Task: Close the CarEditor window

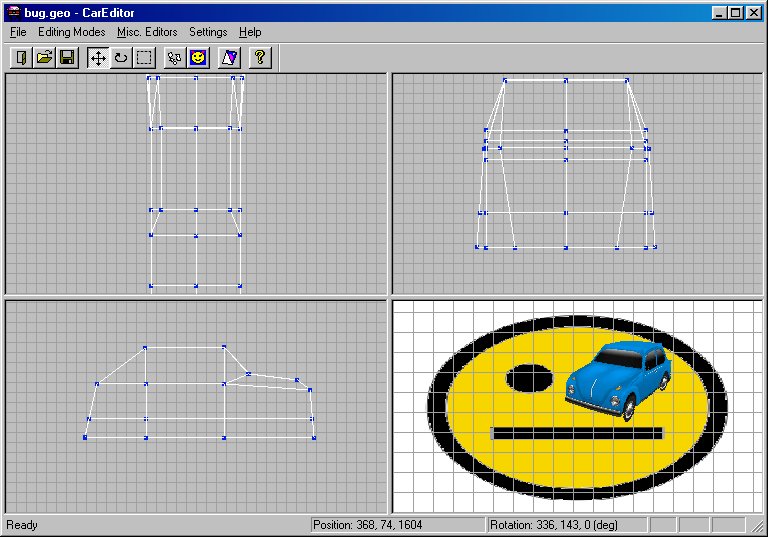Action: (754, 13)
